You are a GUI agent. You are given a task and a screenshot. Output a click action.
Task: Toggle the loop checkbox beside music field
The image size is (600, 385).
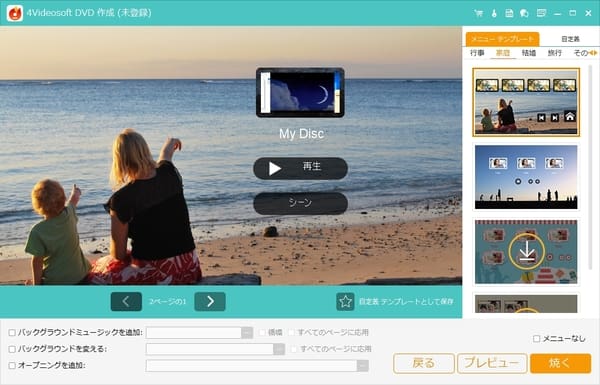262,333
